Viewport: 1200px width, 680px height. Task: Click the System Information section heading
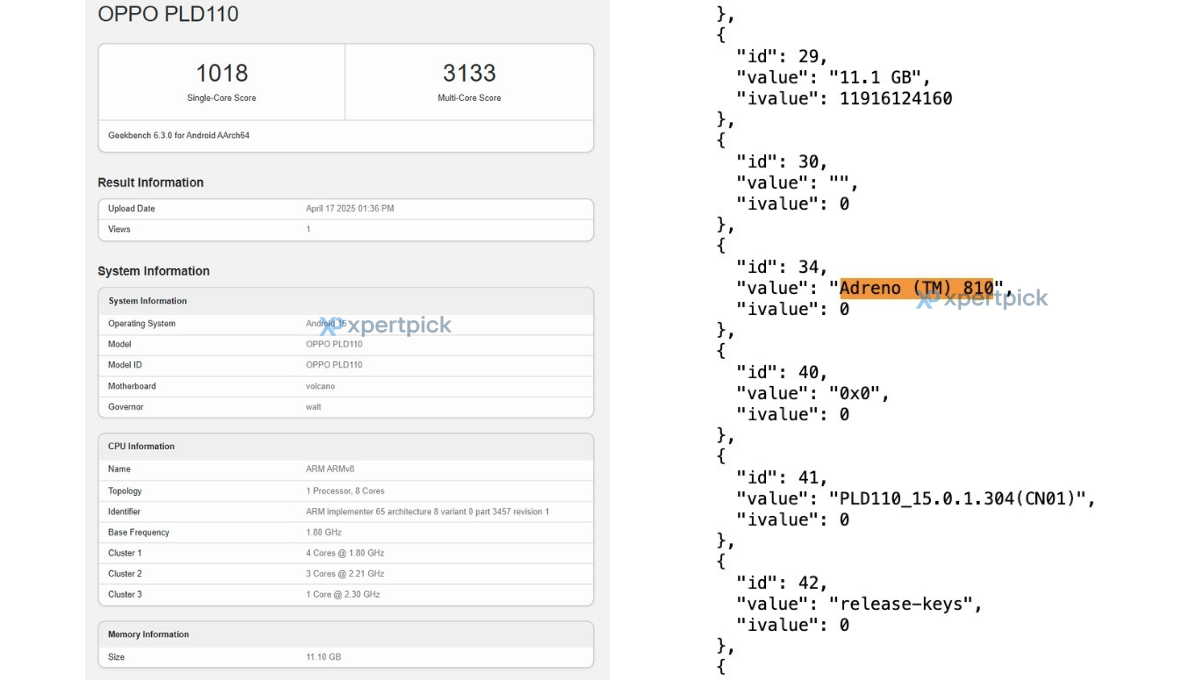point(153,271)
